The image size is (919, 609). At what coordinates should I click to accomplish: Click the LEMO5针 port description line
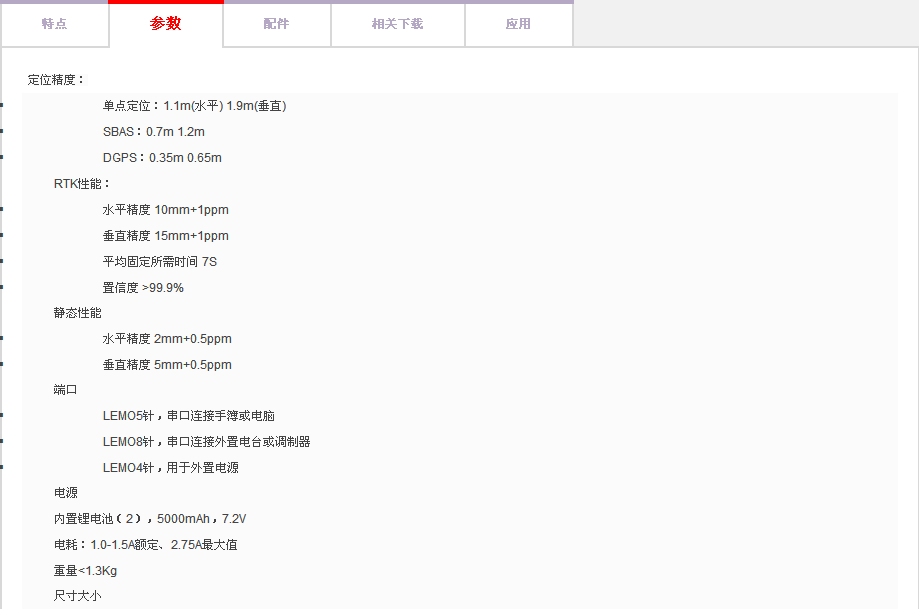[188, 416]
